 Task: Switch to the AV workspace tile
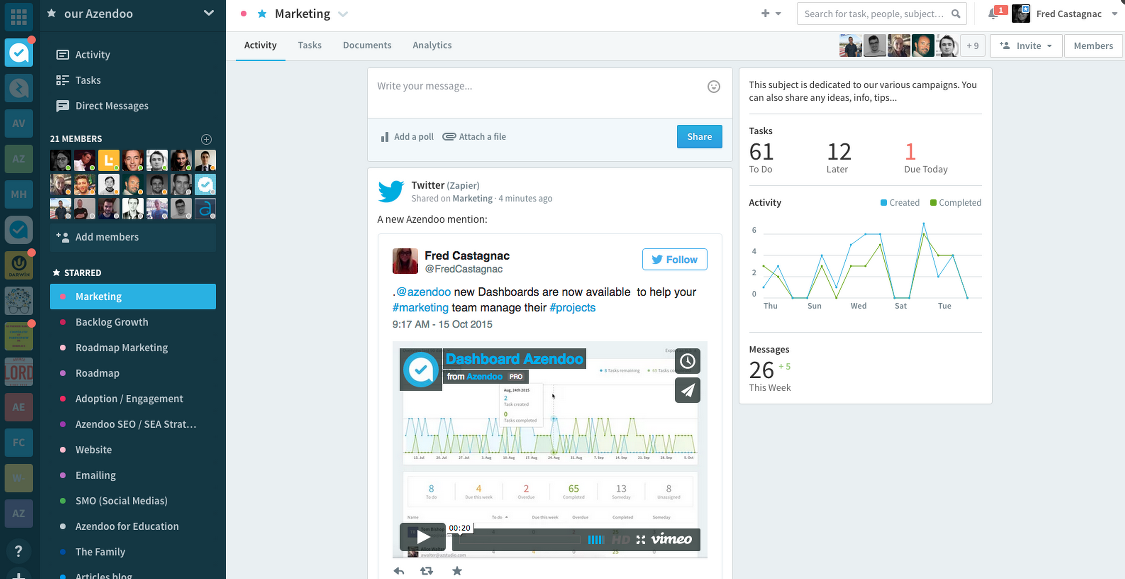(x=19, y=123)
